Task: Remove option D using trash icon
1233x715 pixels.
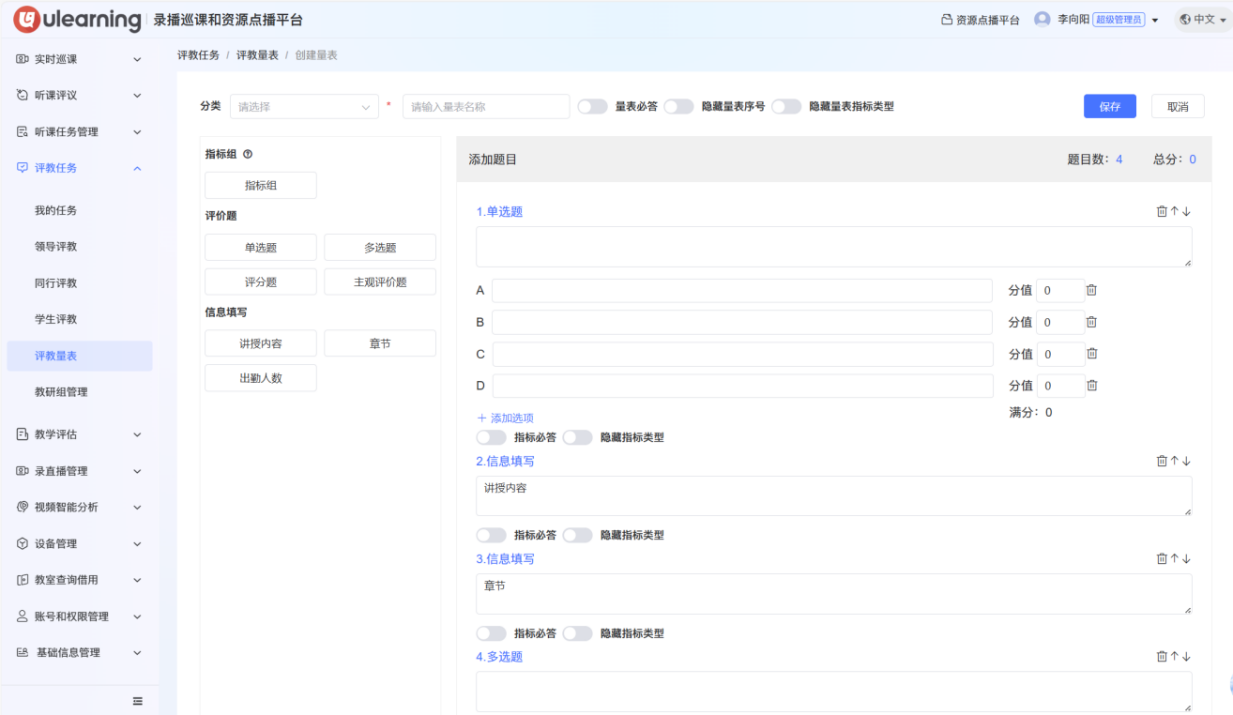Action: click(x=1092, y=386)
